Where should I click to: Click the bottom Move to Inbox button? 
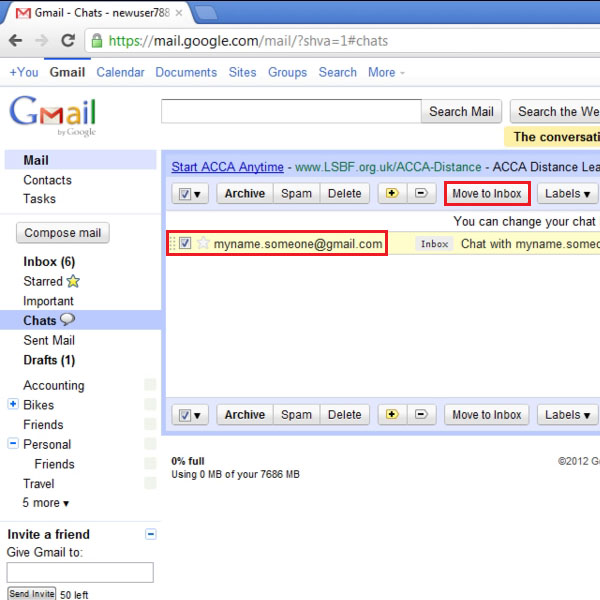[x=487, y=414]
